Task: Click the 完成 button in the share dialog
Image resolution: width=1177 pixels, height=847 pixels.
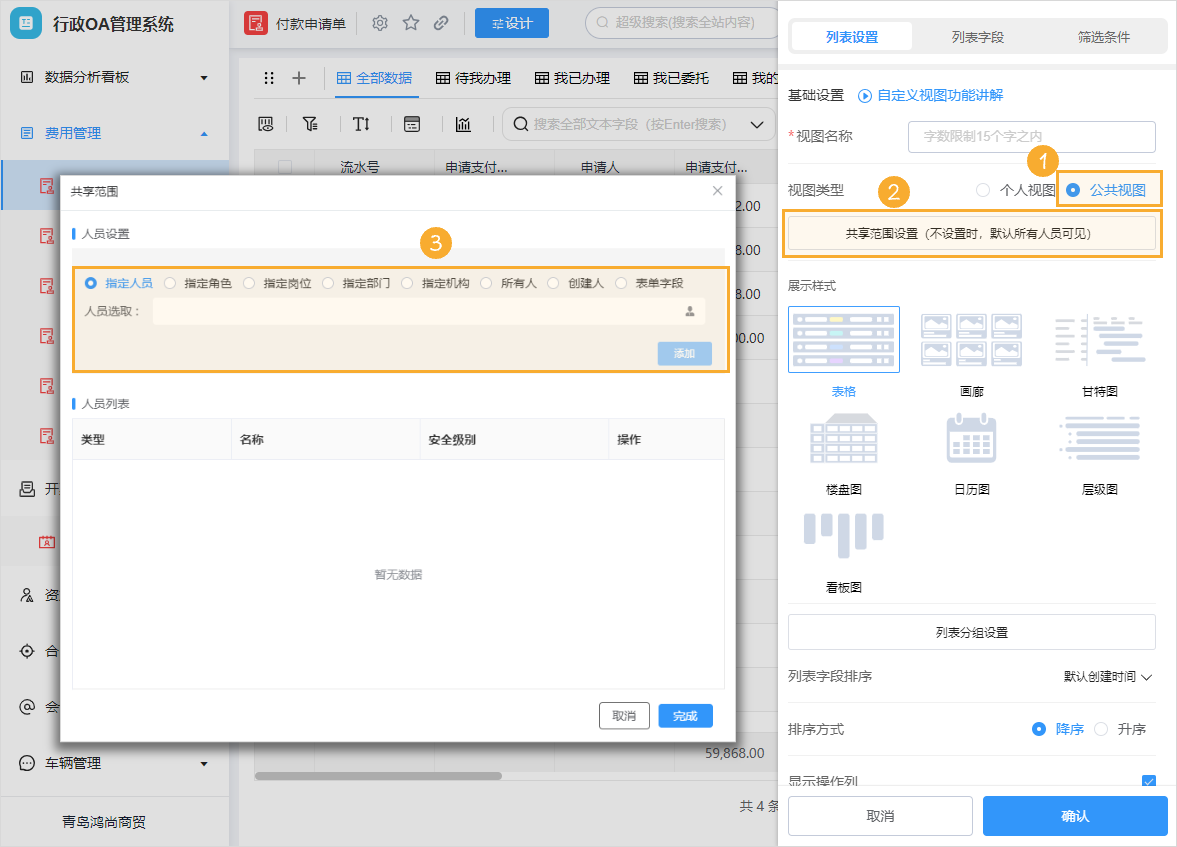Action: pyautogui.click(x=685, y=716)
